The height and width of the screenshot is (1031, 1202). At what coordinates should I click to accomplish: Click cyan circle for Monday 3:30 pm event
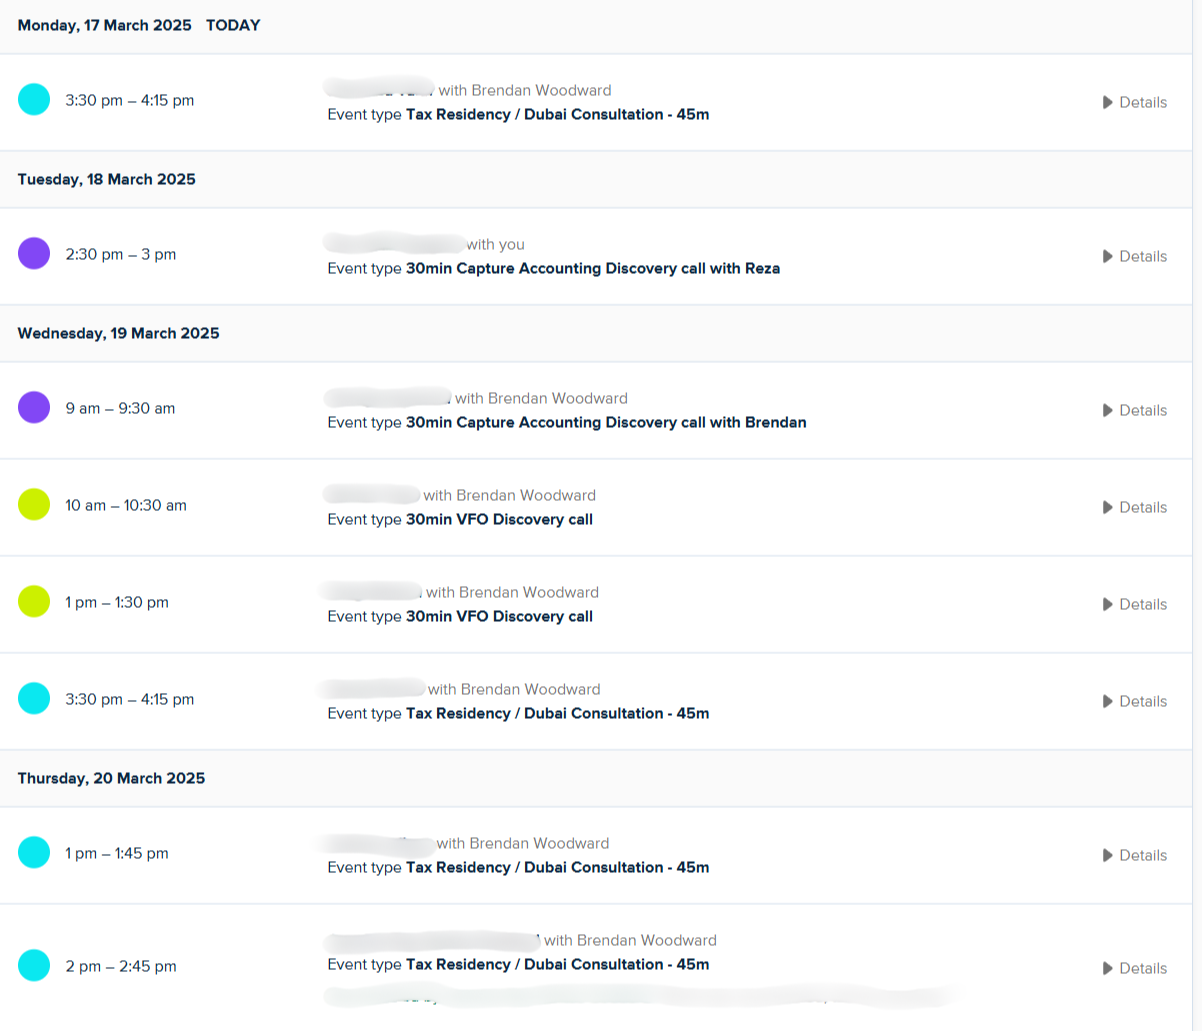34,100
